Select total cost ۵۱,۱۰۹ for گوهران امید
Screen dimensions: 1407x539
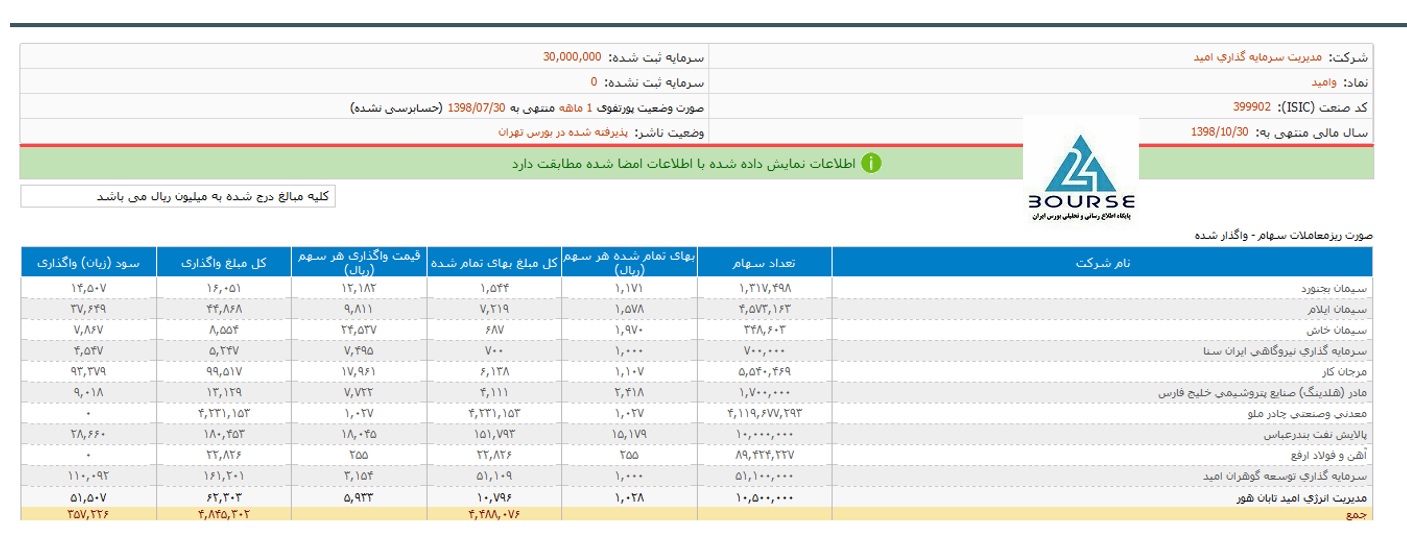[494, 477]
